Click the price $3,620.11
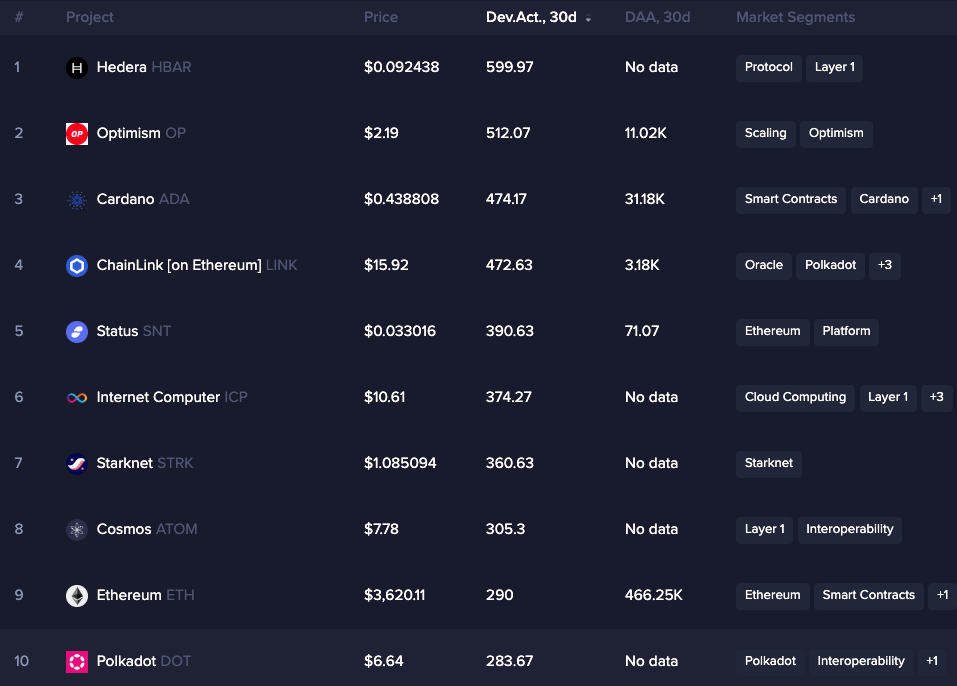Screen dimensions: 957x686 coord(394,595)
